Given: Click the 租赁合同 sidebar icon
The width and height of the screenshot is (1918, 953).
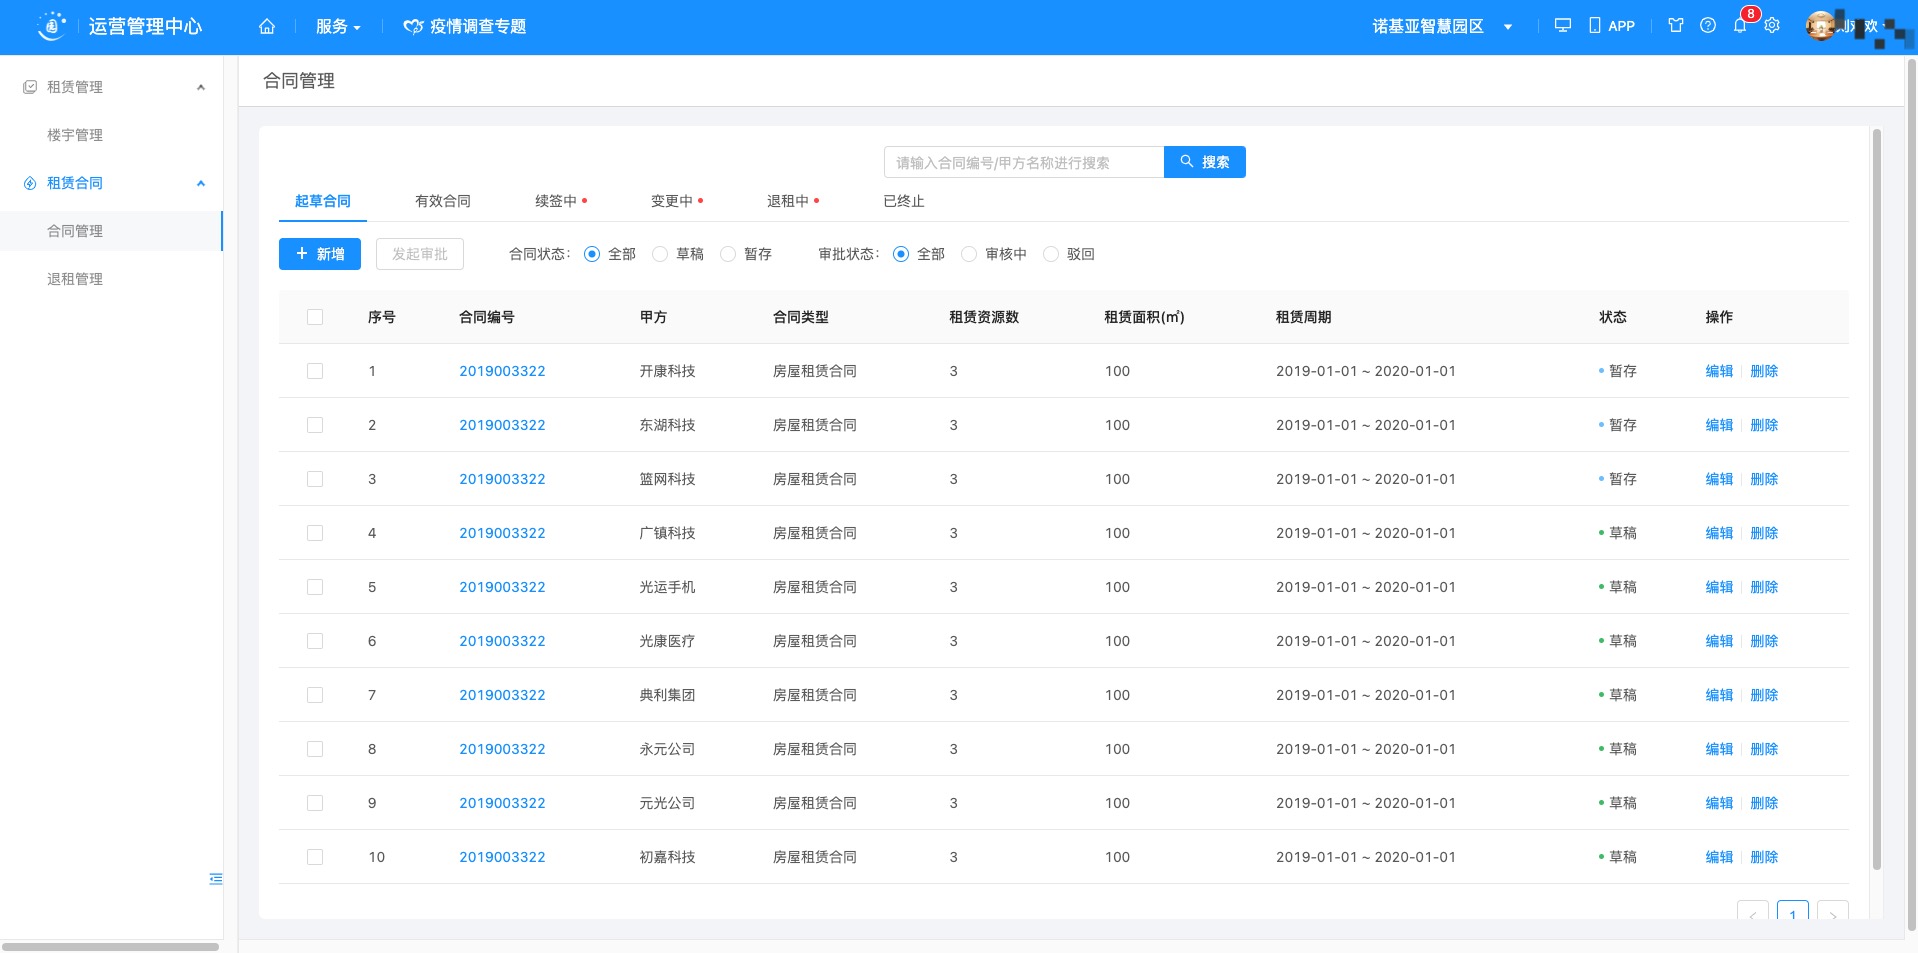Looking at the screenshot, I should 30,183.
